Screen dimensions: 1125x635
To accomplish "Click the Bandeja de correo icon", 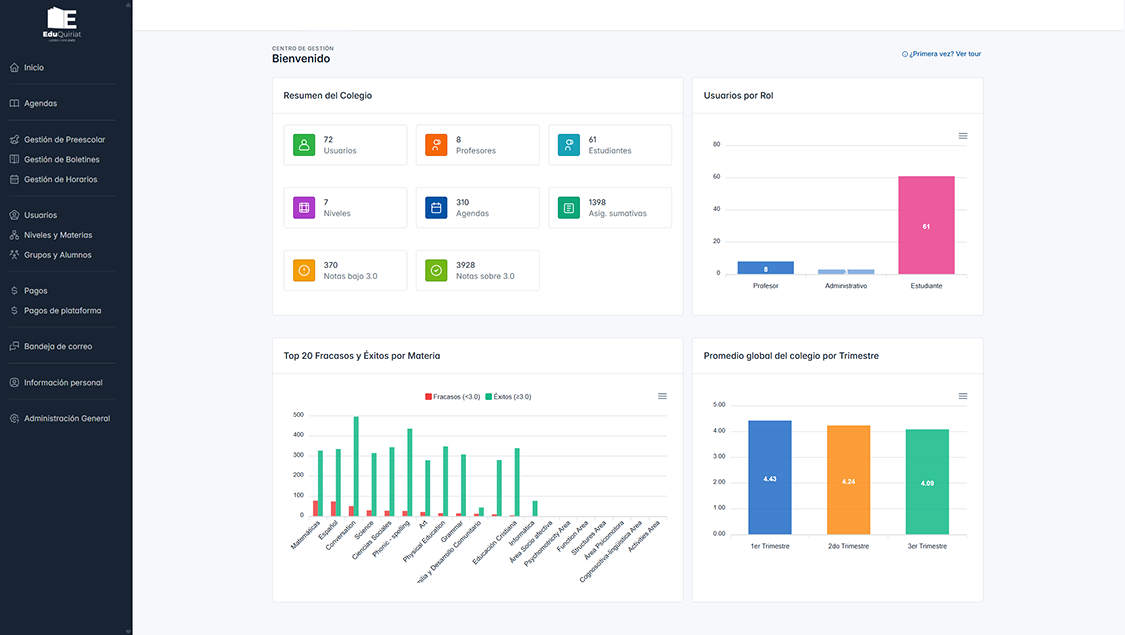I will tap(14, 346).
